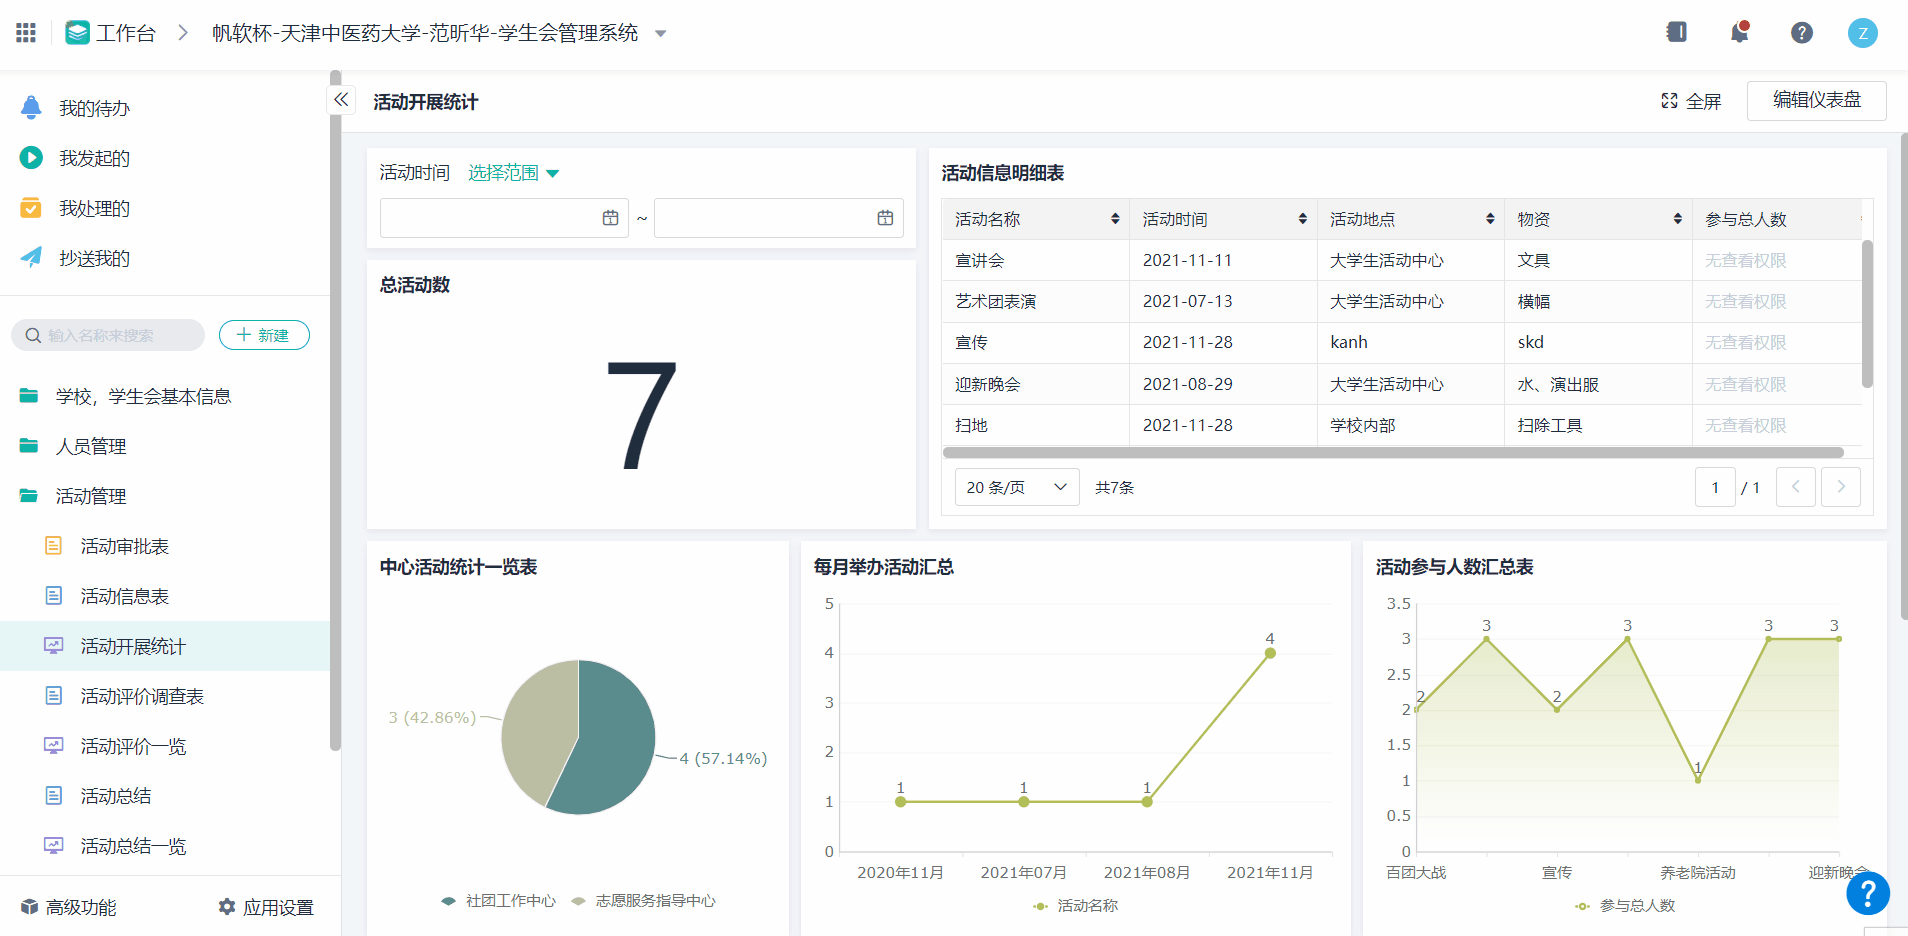Viewport: 1908px width, 936px height.
Task: Open the help question mark icon
Action: 1801,33
